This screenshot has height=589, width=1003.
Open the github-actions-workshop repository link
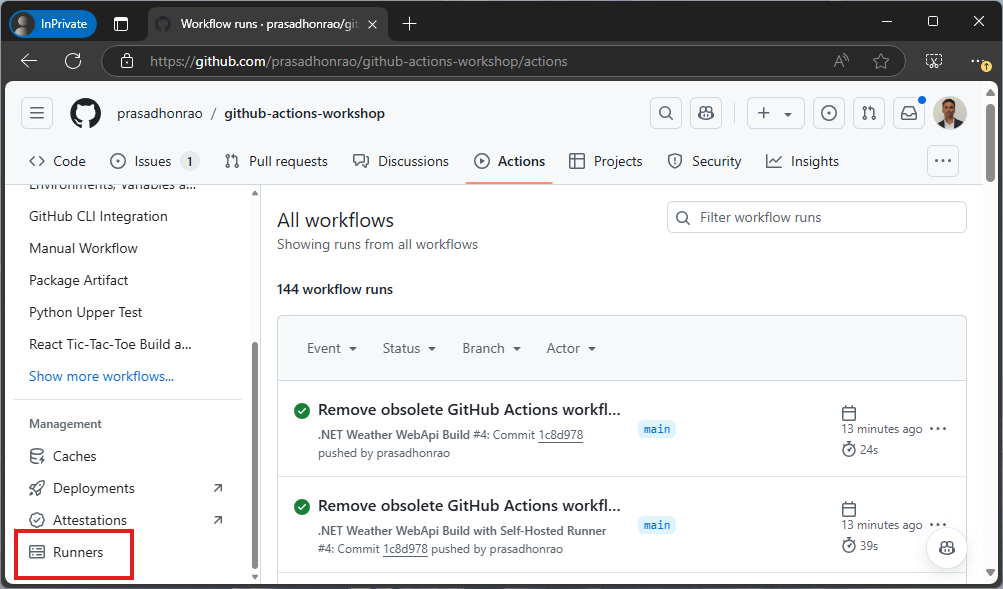(x=304, y=114)
